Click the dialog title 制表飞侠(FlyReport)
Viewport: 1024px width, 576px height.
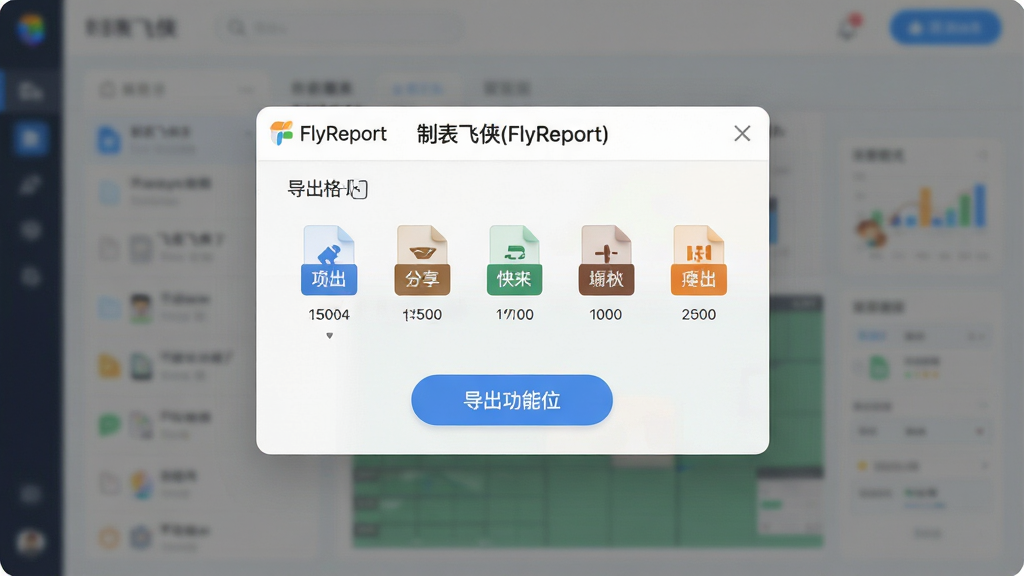coord(513,134)
